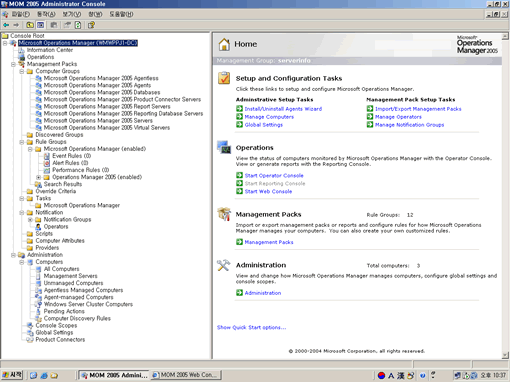The image size is (510, 382).
Task: Switch to MOM 2005 Web Console taskbar button
Action: click(186, 375)
